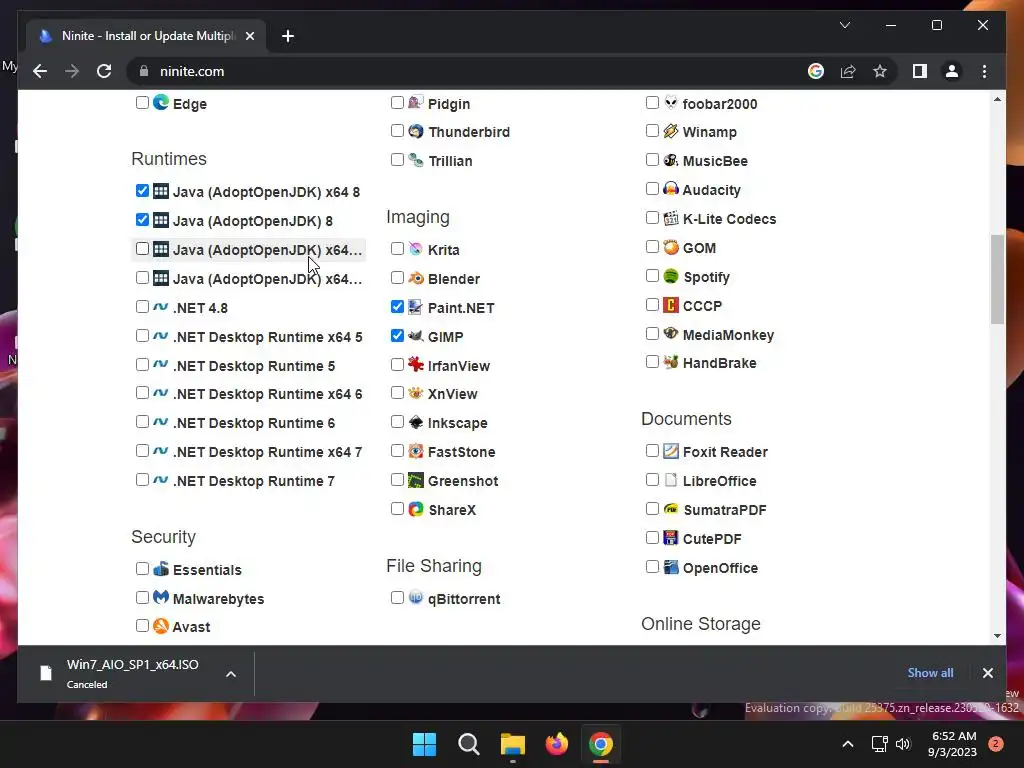Open a new Chrome tab
The width and height of the screenshot is (1024, 768).
[288, 36]
